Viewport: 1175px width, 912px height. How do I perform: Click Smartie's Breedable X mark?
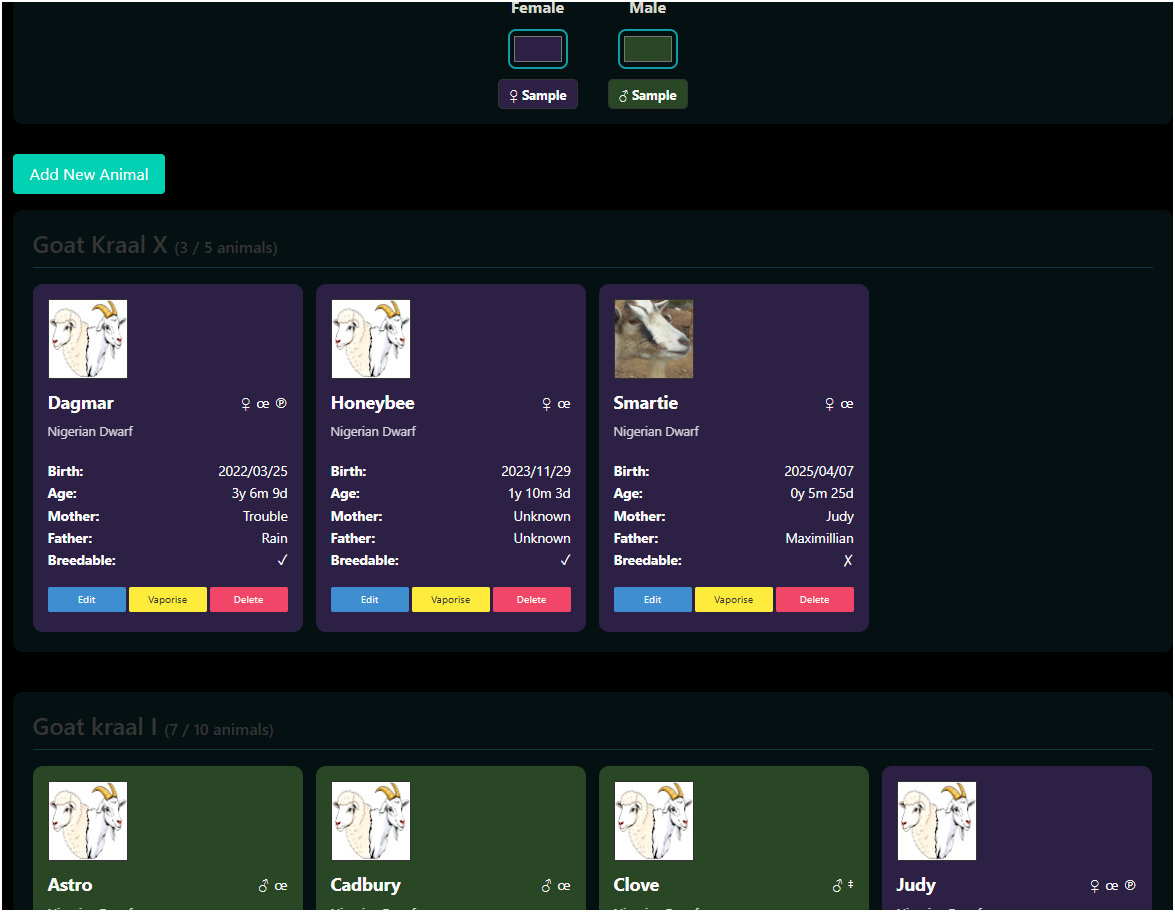(x=848, y=561)
